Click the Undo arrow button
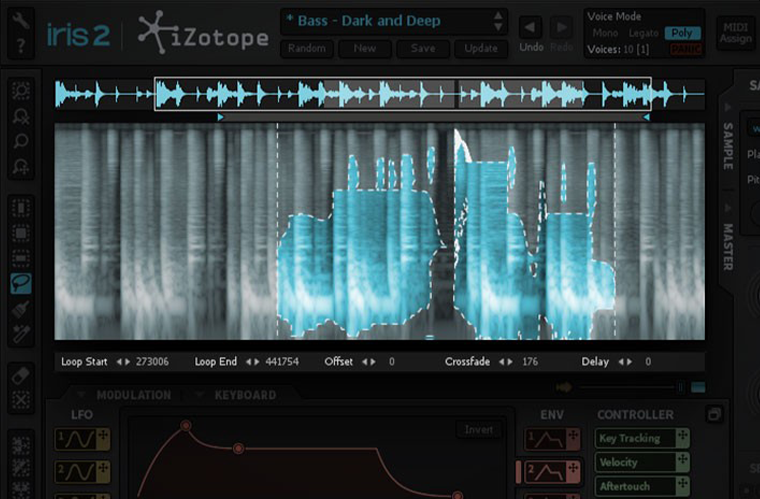The image size is (760, 499). pyautogui.click(x=530, y=27)
